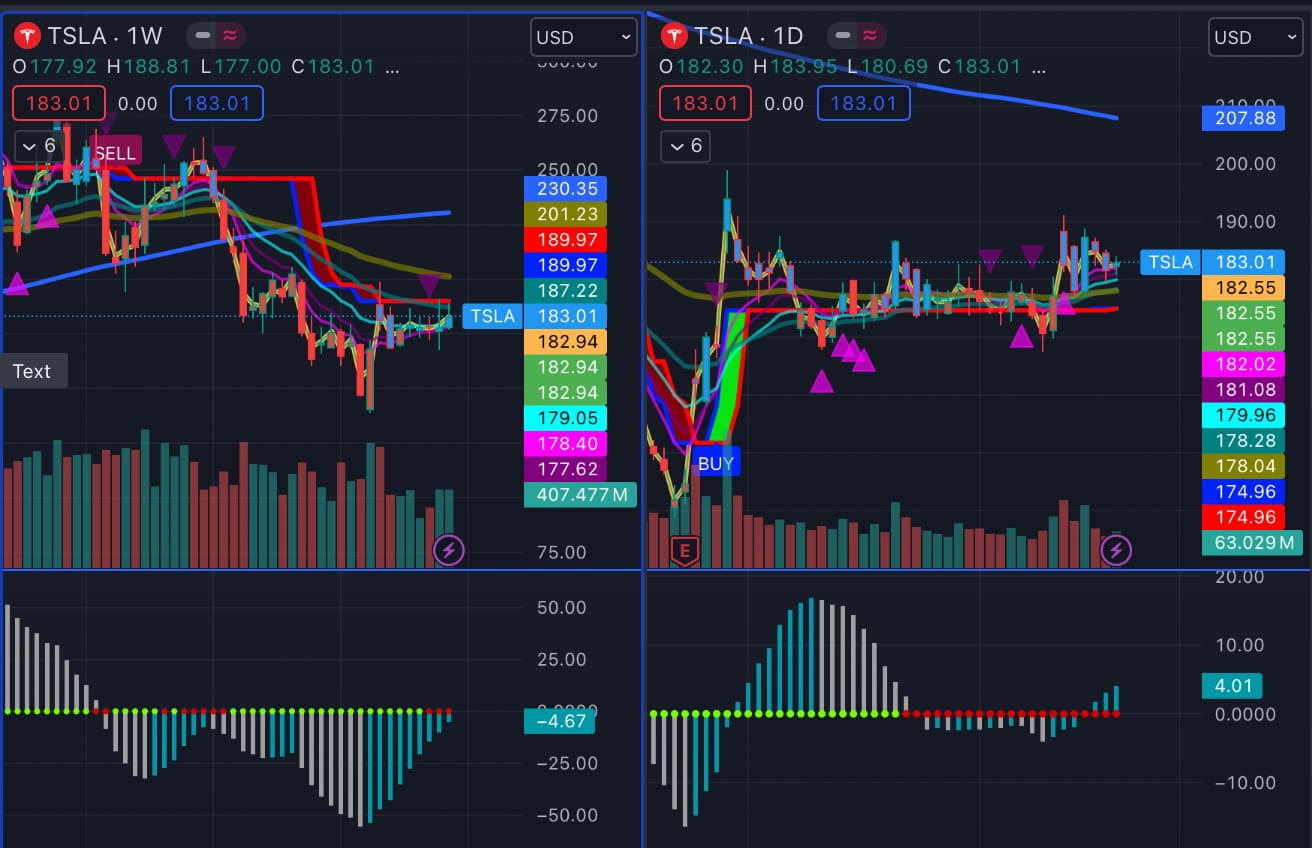Click the lightning bolt icon on the daily chart

[x=1116, y=549]
